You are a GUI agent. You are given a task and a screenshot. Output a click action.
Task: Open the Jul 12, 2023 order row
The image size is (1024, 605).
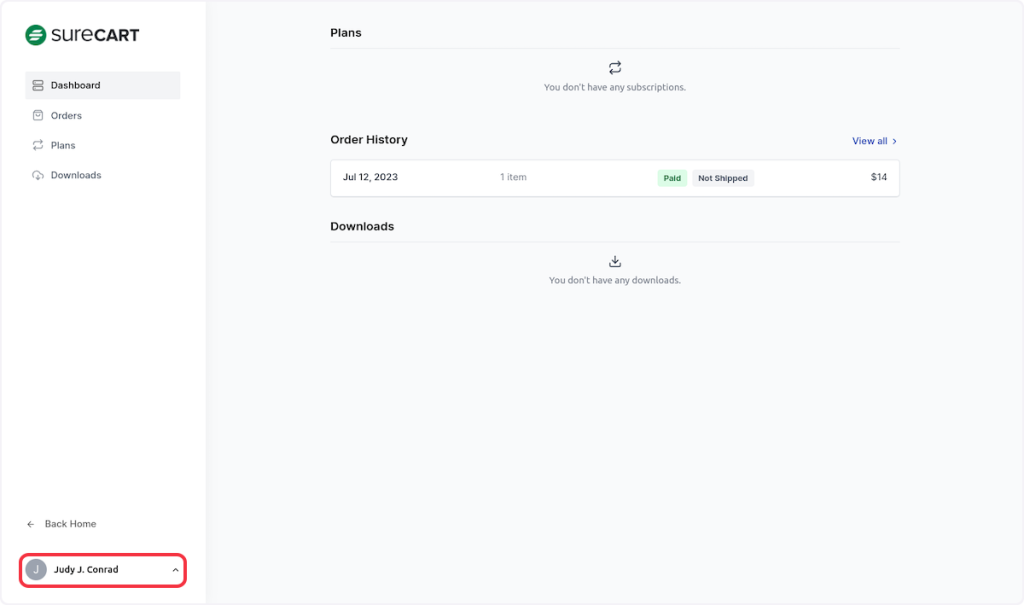point(500,178)
